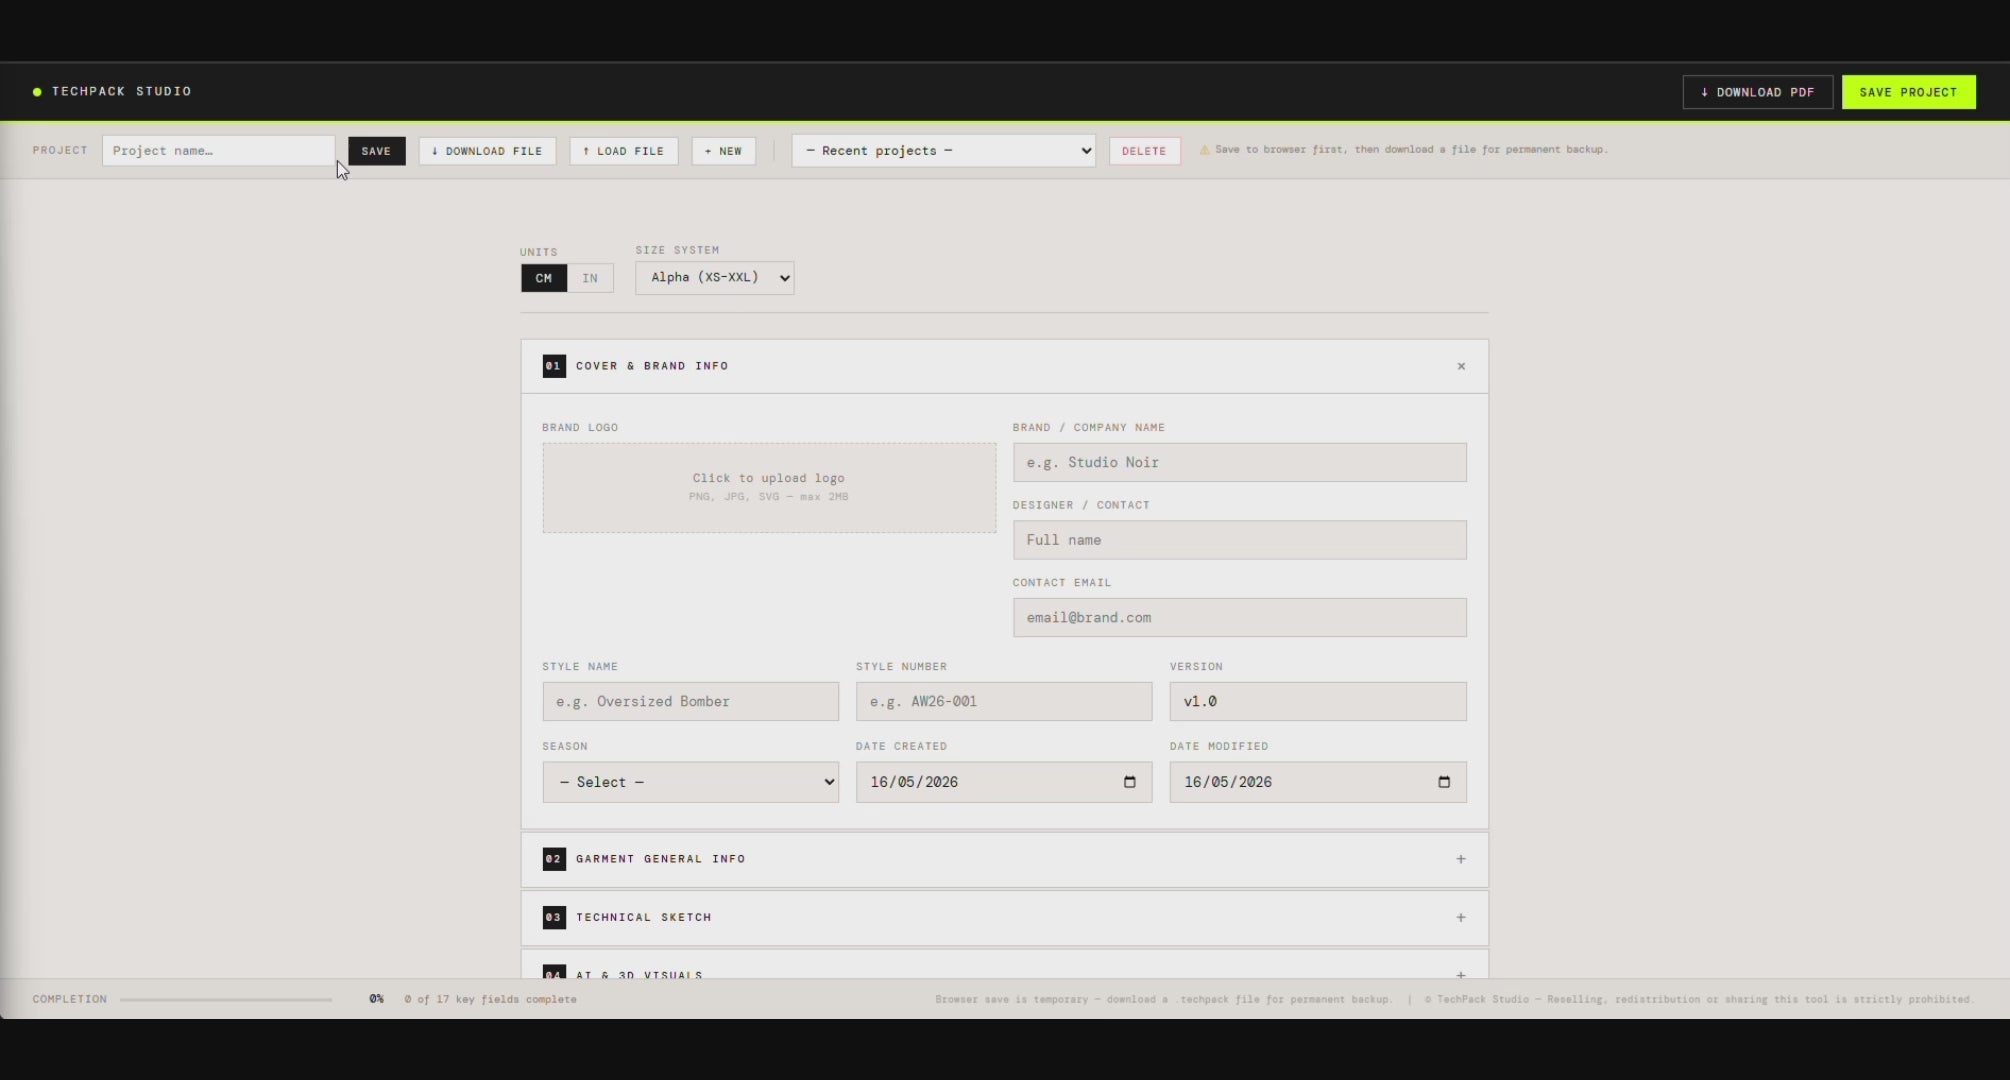Image resolution: width=2010 pixels, height=1080 pixels.
Task: Click the Load File button
Action: coord(624,151)
